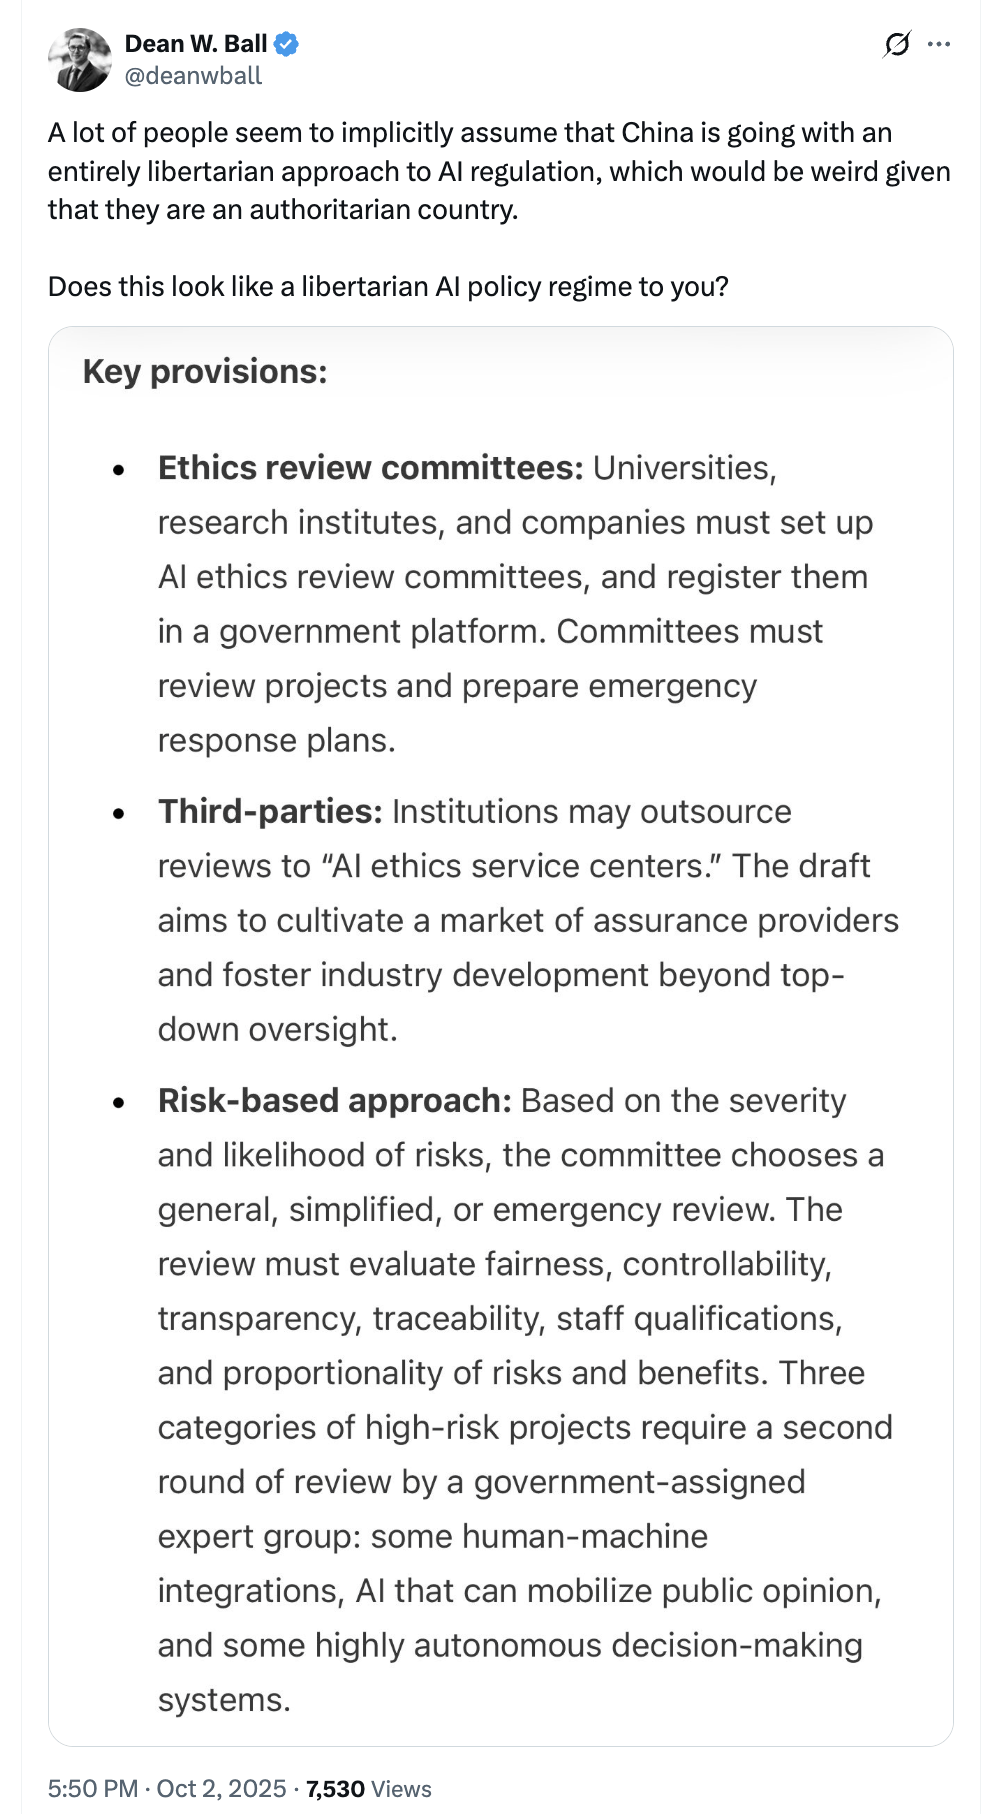Click the tweet's opening paragraph about China
1004x1814 pixels.
point(498,171)
